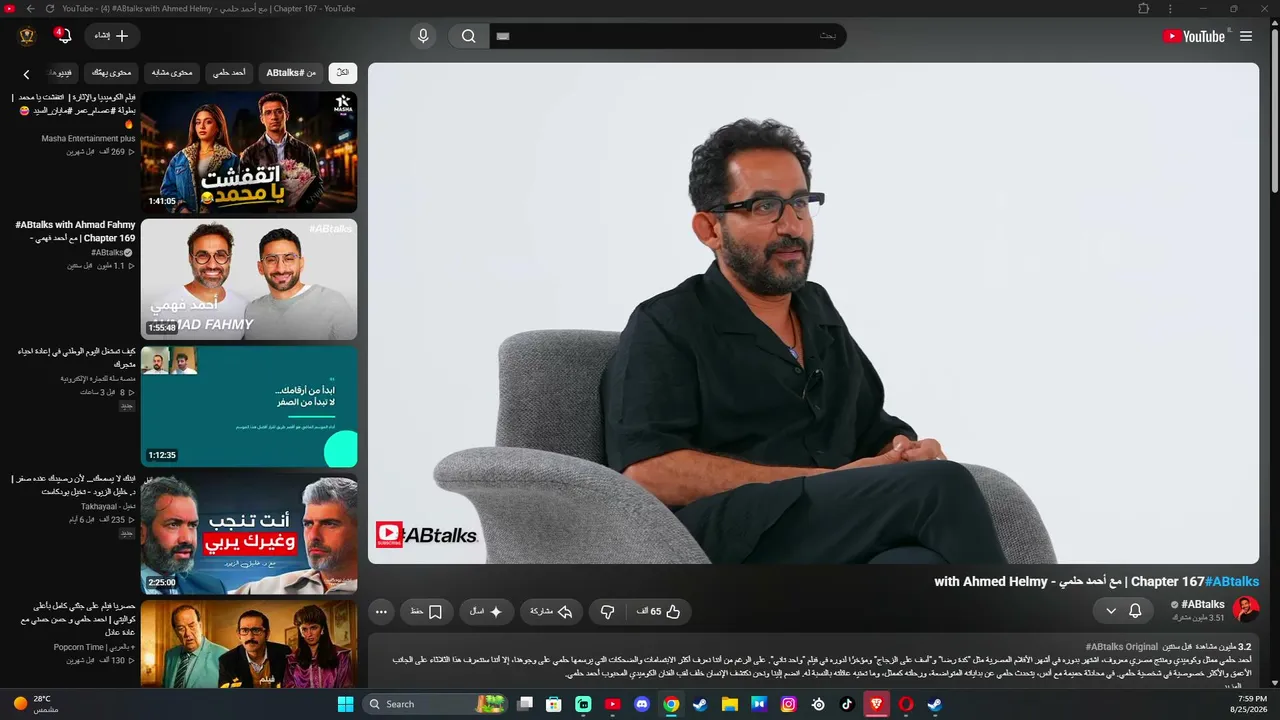
Task: Open the #ABtalks channel name link
Action: (1203, 604)
